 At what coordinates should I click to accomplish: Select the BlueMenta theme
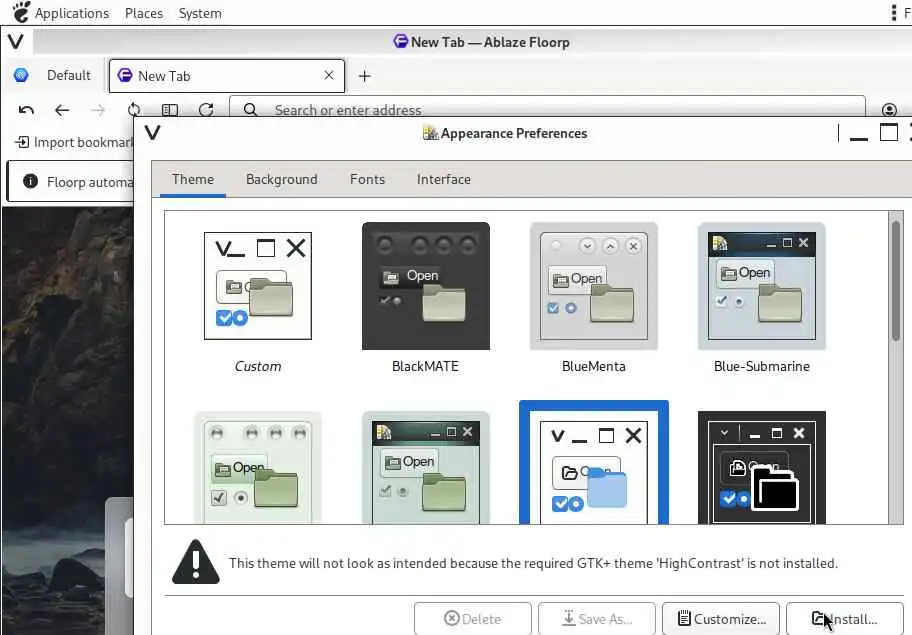(593, 286)
